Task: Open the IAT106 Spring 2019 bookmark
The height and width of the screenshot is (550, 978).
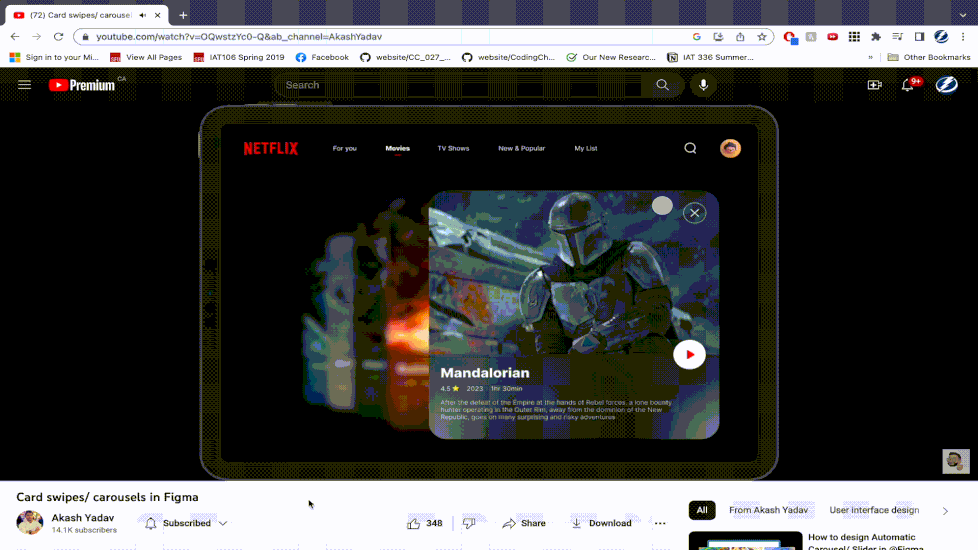Action: click(239, 57)
